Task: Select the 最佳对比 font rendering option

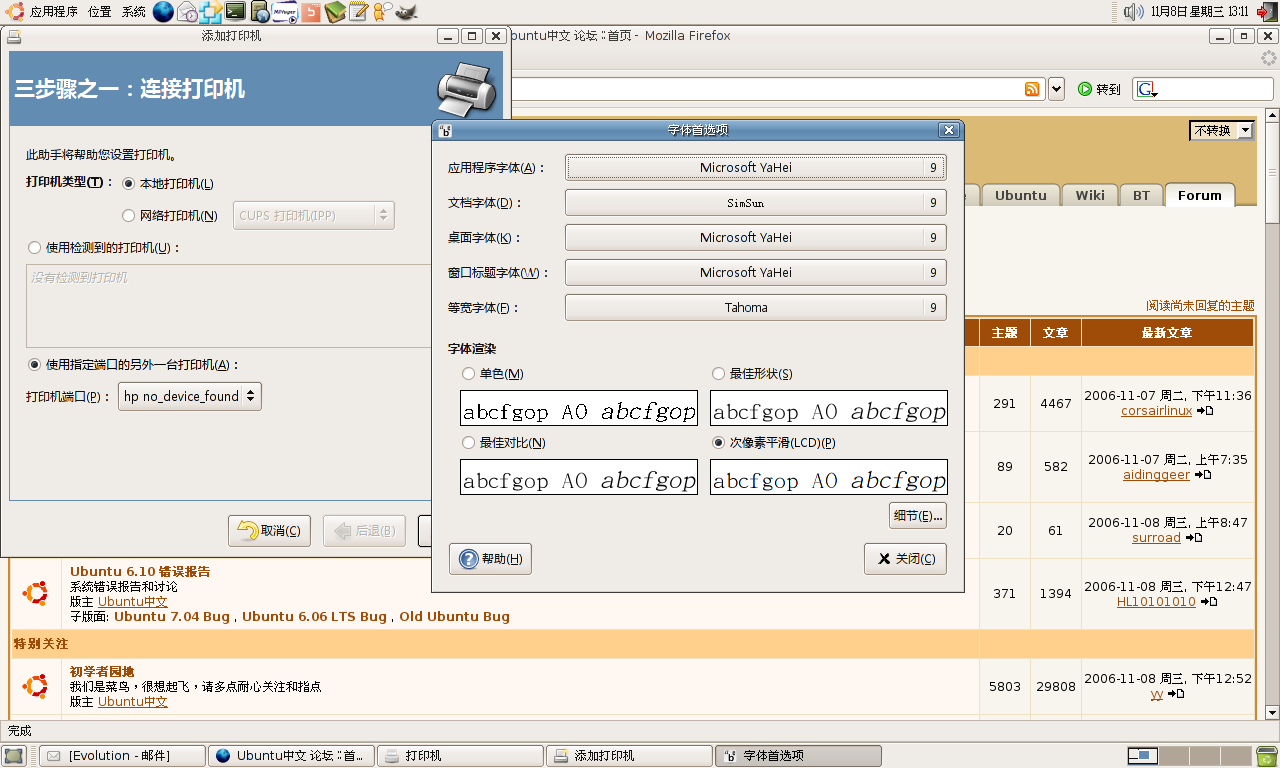Action: (469, 443)
